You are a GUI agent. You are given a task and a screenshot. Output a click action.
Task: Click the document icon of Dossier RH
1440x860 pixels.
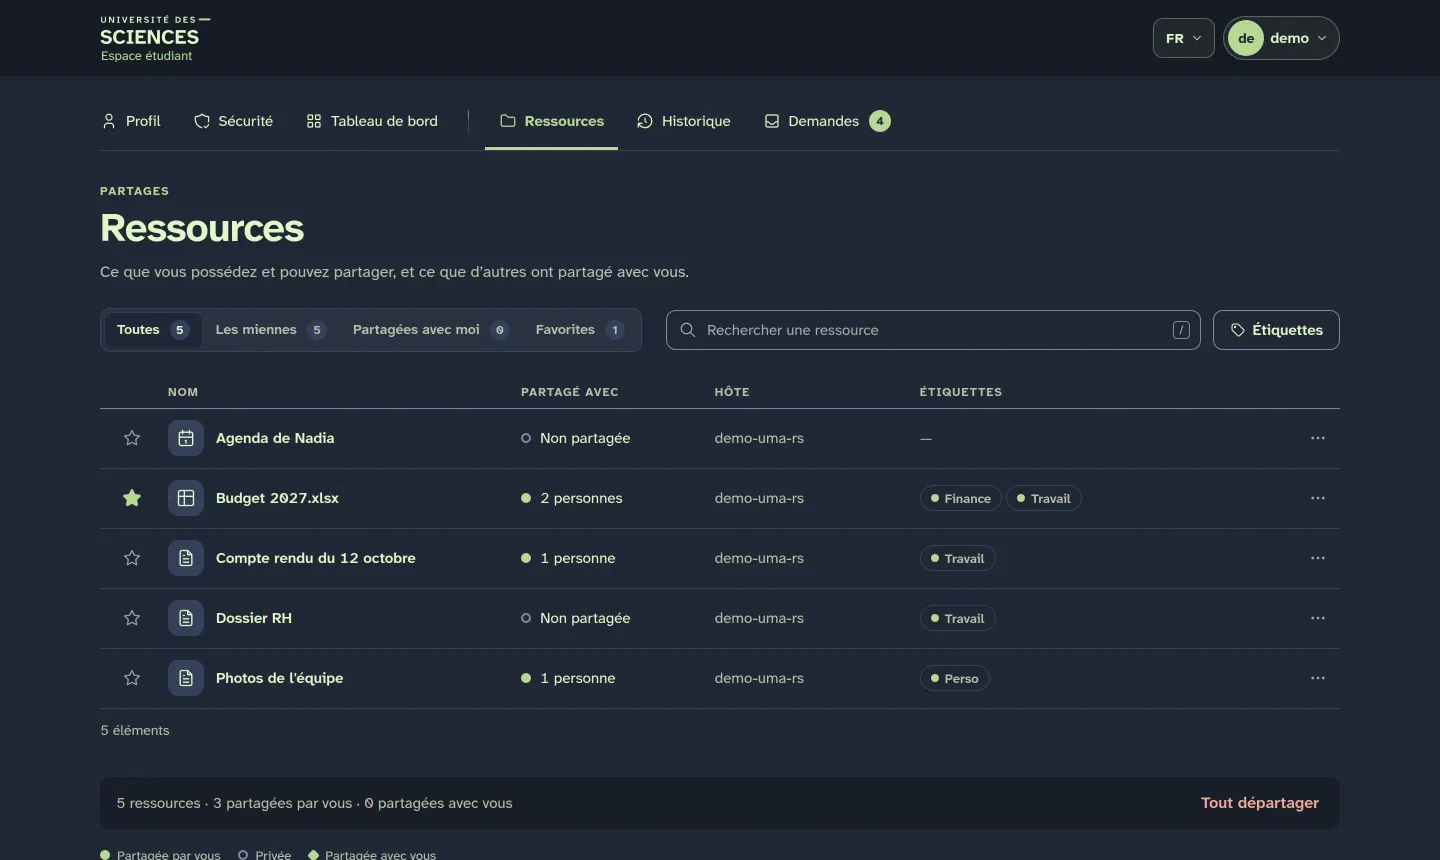186,618
